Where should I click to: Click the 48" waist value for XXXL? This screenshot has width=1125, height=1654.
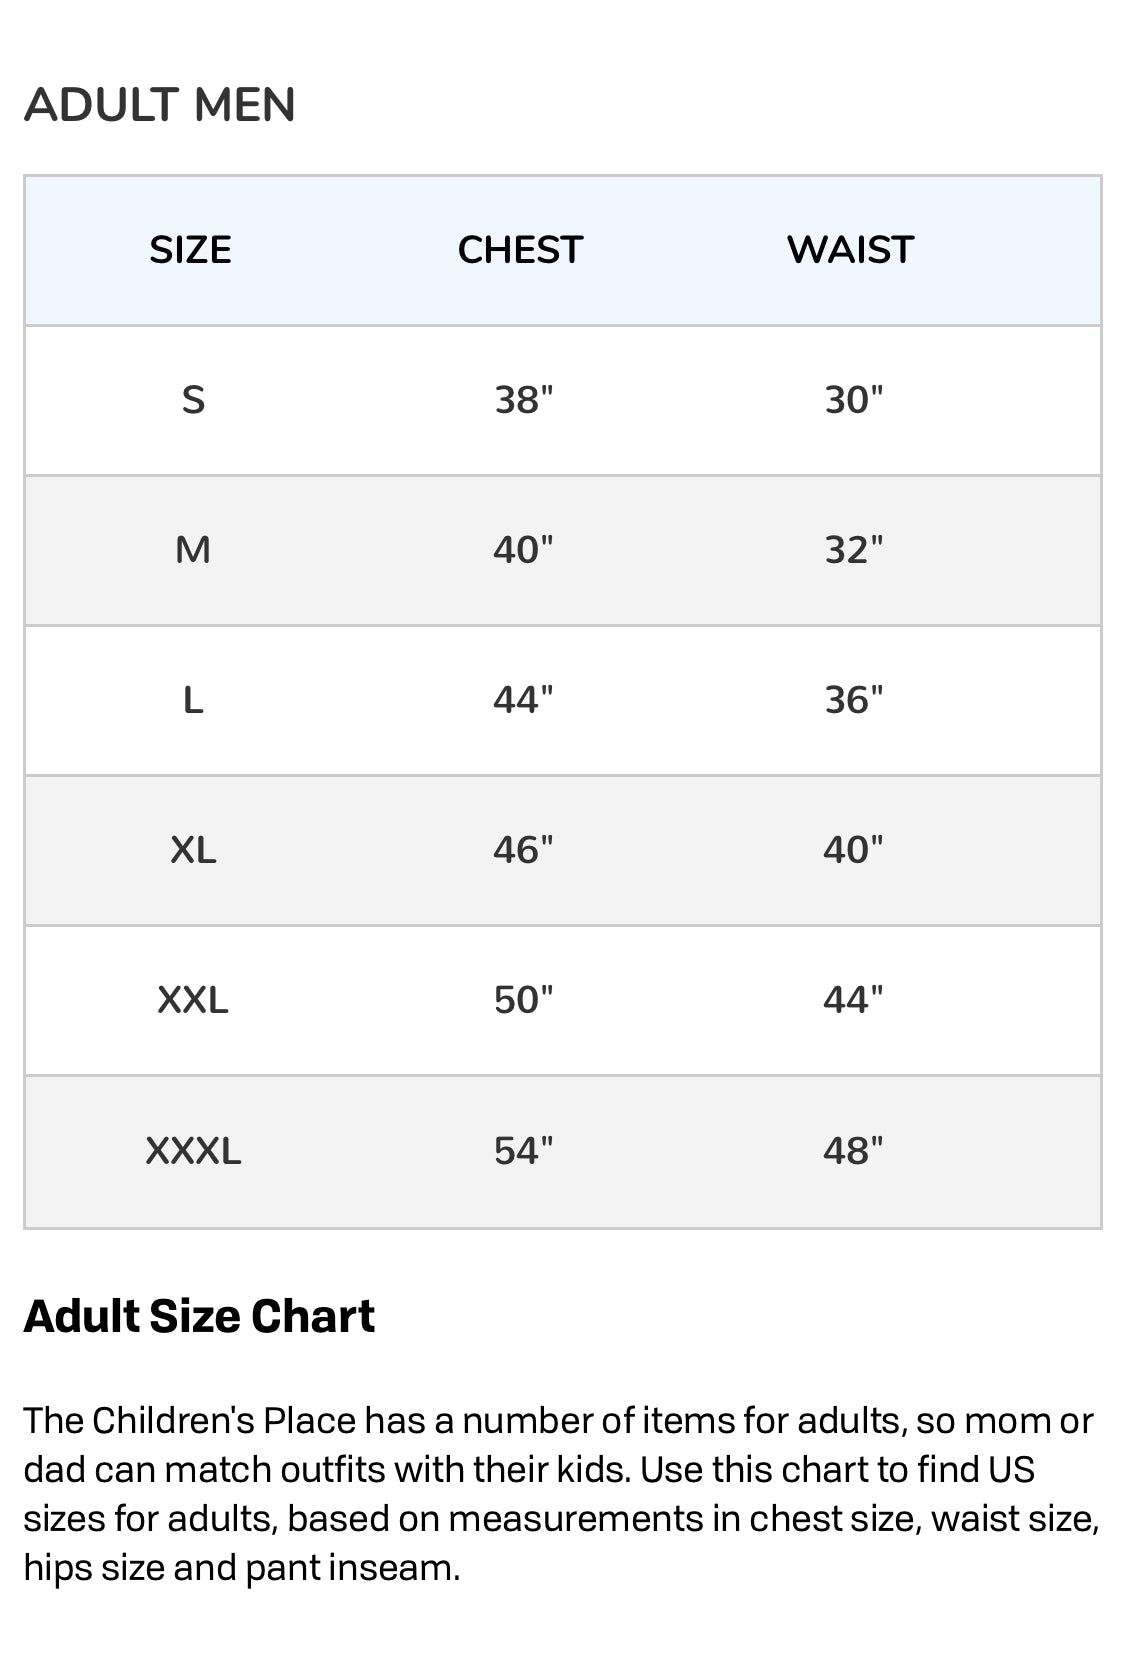[853, 1151]
